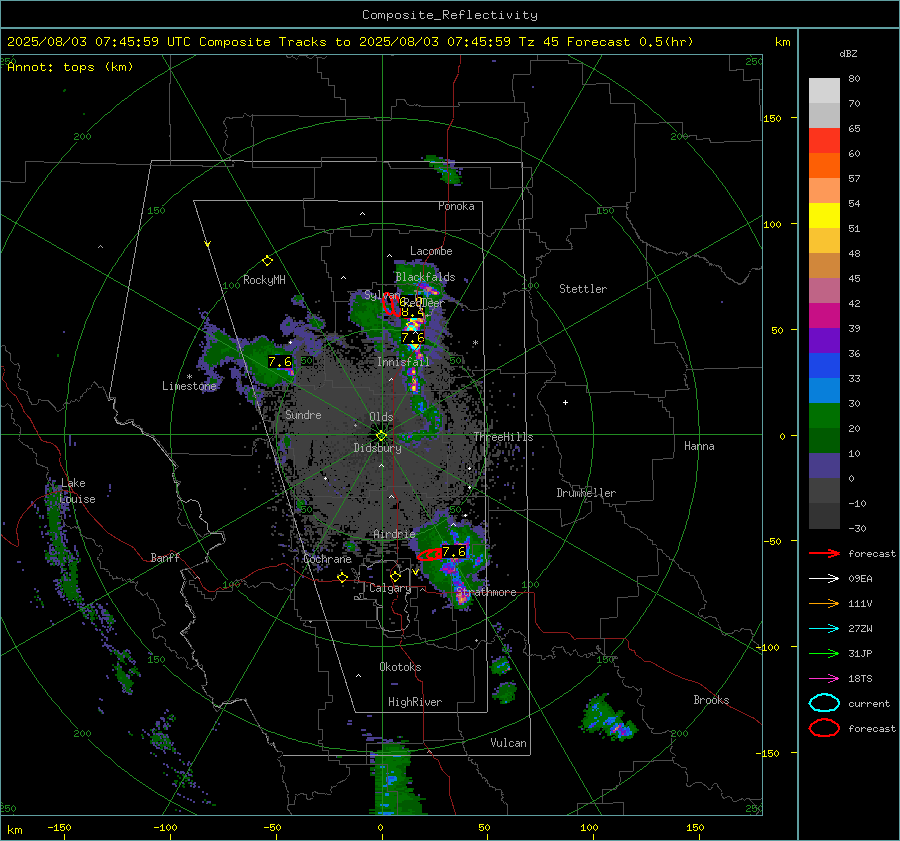Click the 7.6 tops label east of Limestone

point(280,362)
